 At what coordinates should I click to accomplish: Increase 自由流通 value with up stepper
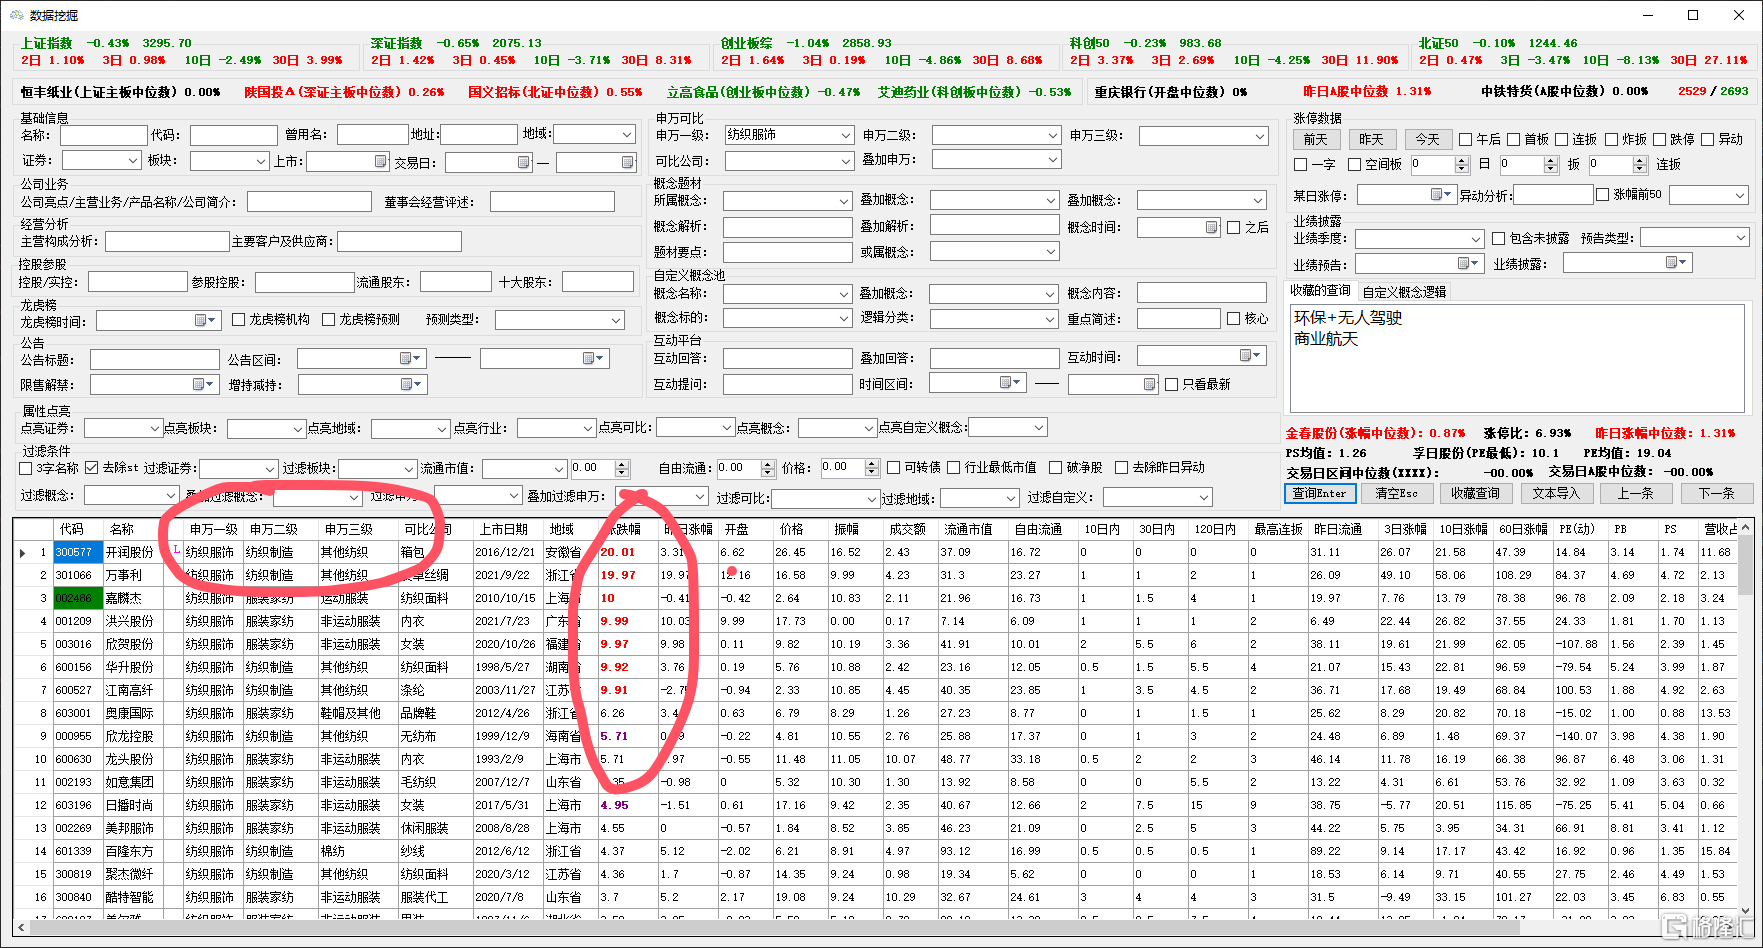click(768, 464)
